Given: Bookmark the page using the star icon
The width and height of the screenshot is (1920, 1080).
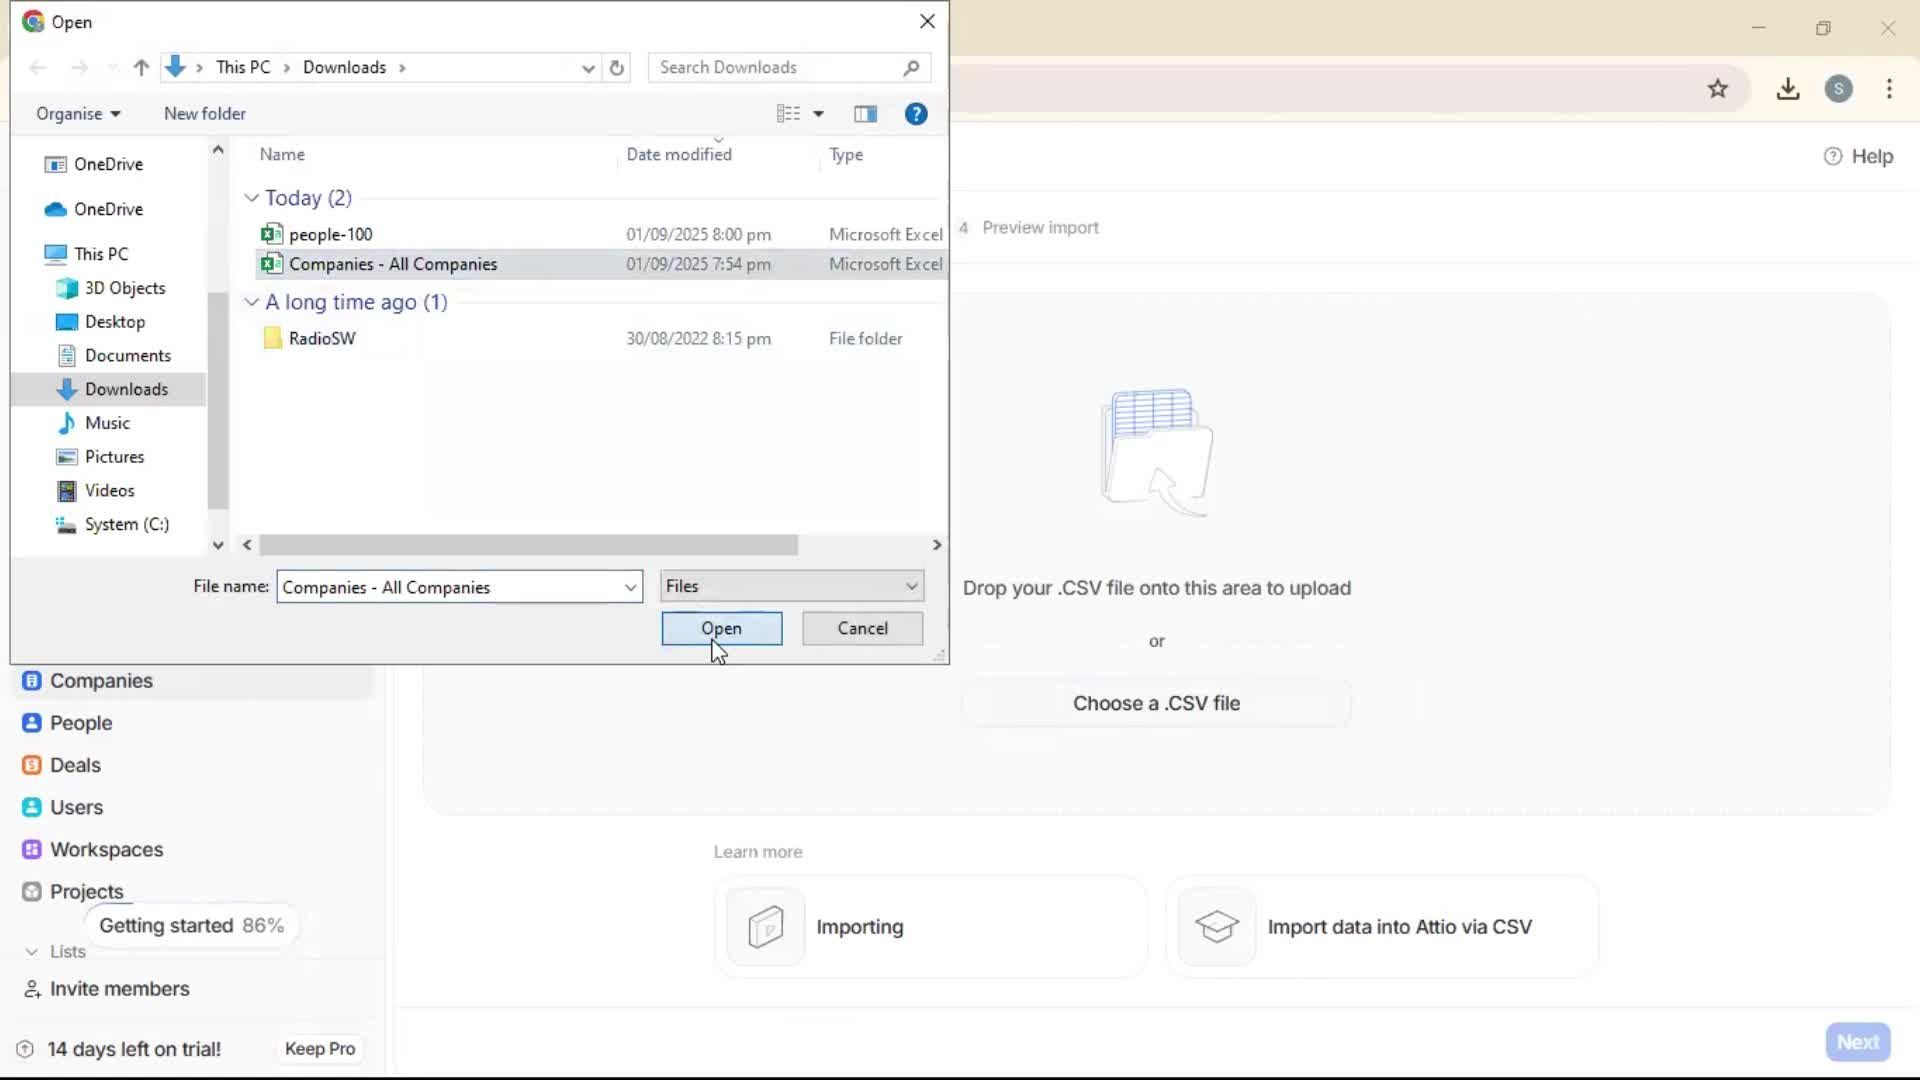Looking at the screenshot, I should click(x=1718, y=88).
